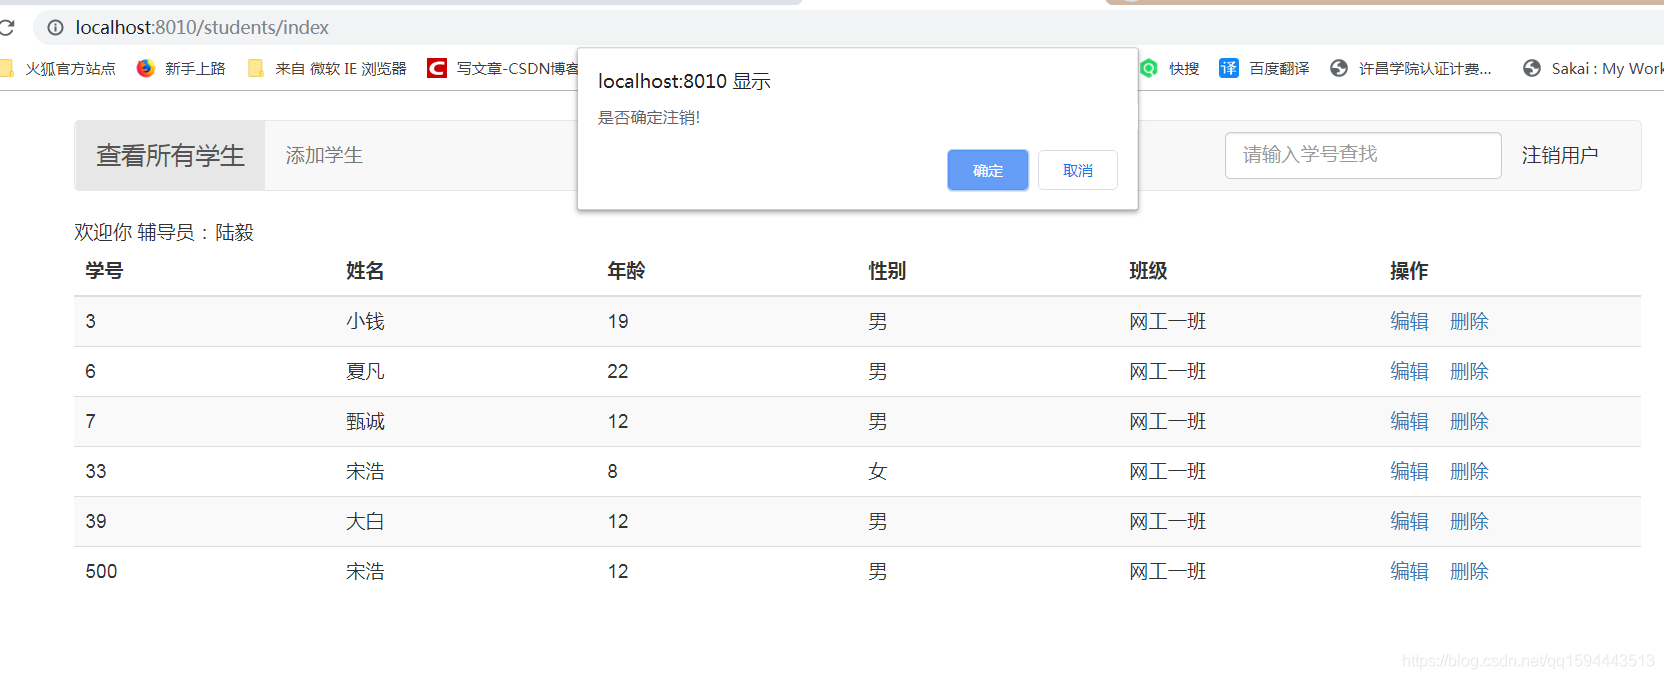Click the 学号 column header

104,271
